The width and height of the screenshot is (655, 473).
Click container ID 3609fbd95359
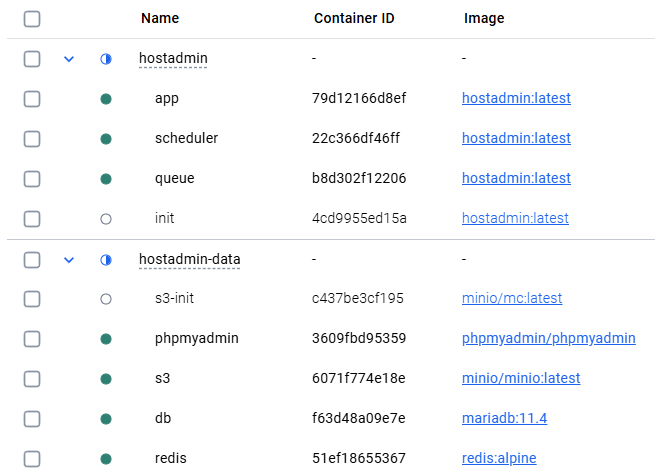359,338
